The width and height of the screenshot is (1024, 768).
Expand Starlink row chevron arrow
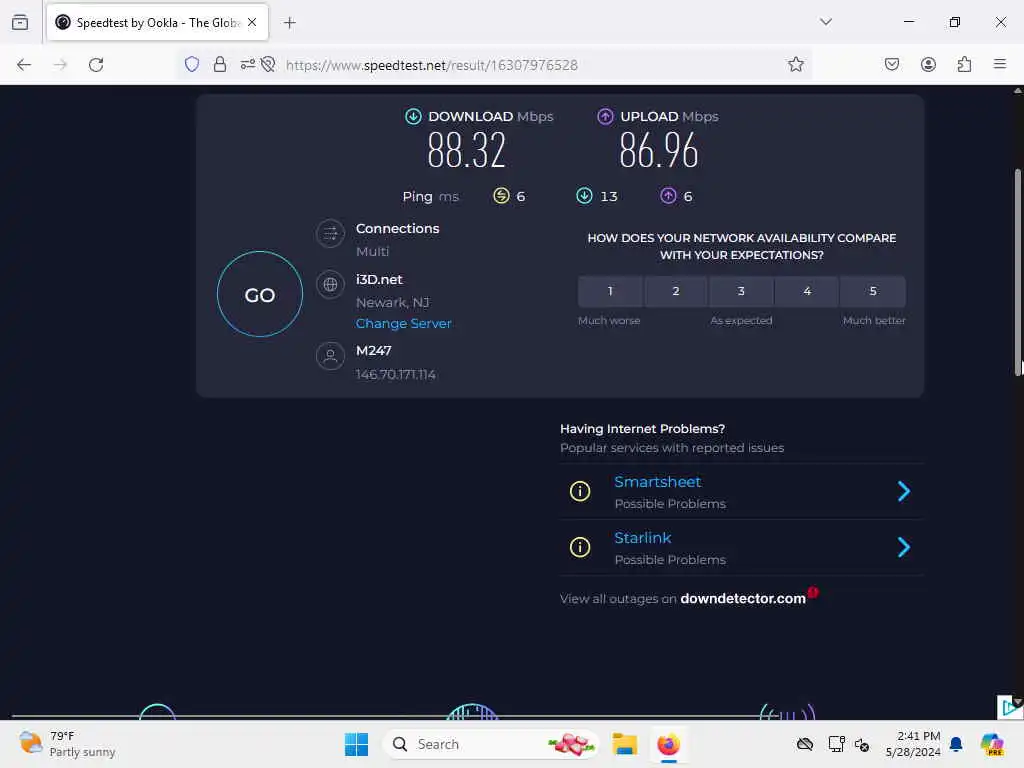tap(904, 547)
